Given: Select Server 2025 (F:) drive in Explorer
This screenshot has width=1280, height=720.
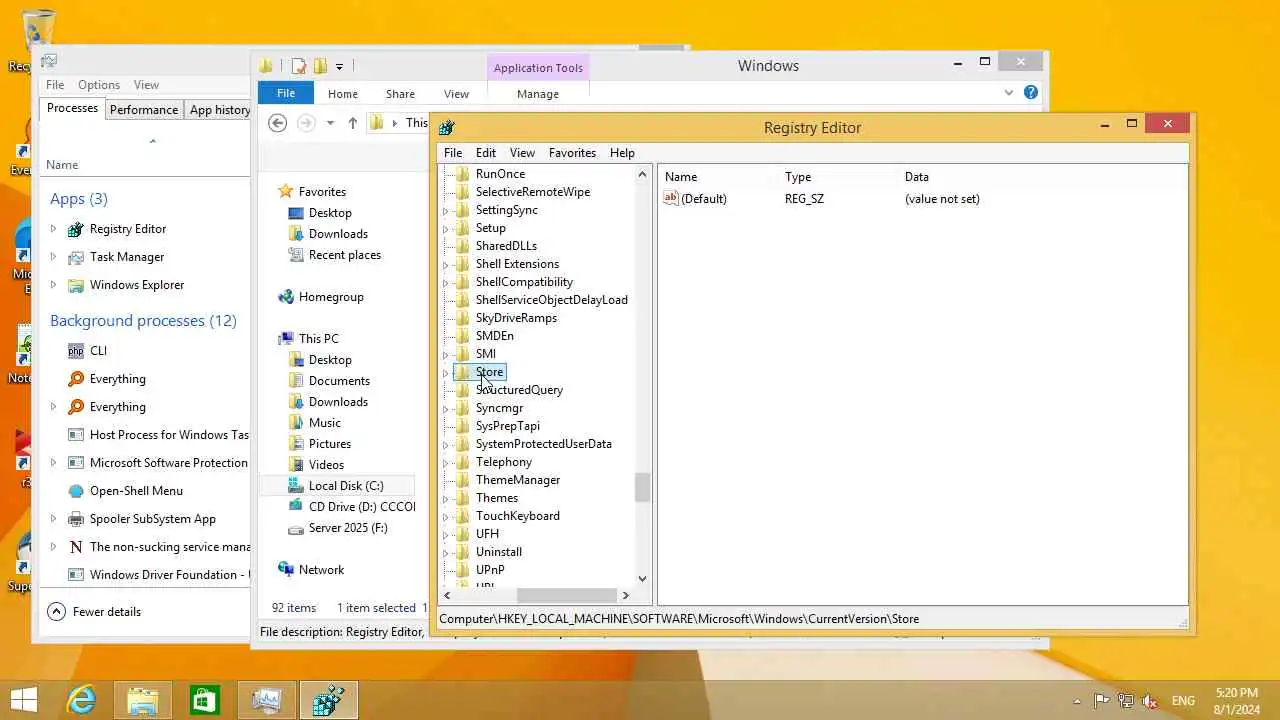Looking at the screenshot, I should (x=348, y=528).
